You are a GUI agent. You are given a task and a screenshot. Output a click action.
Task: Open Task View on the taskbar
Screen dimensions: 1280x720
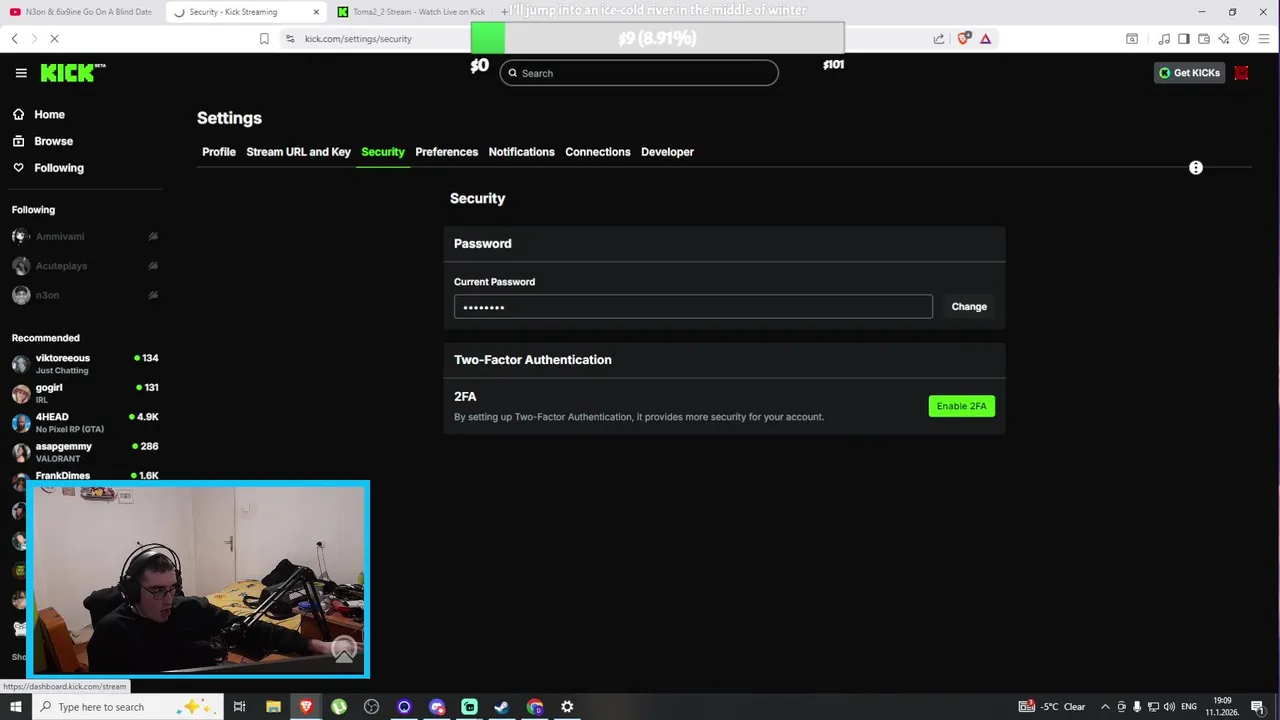239,707
